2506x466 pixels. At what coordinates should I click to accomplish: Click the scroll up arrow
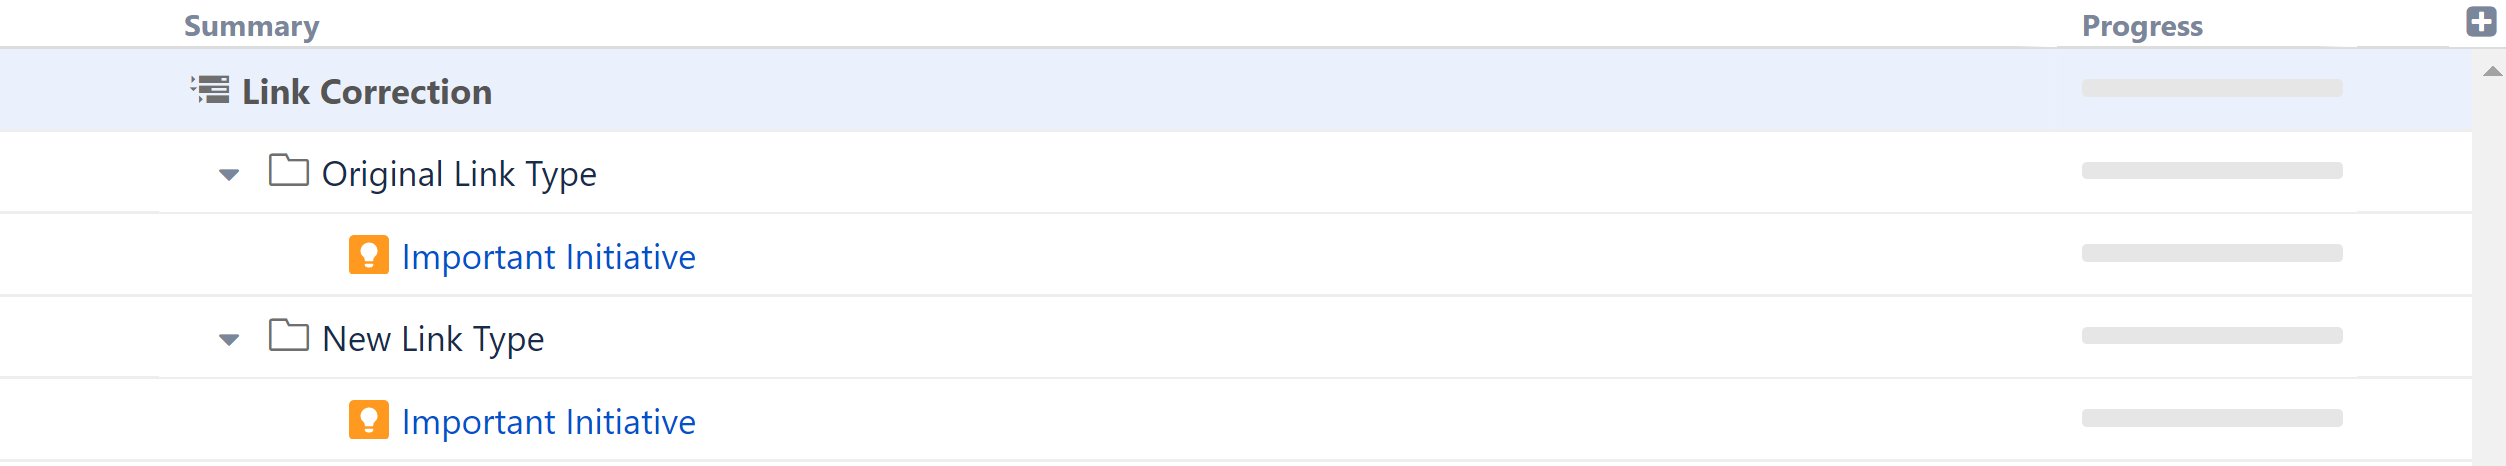tap(2492, 71)
